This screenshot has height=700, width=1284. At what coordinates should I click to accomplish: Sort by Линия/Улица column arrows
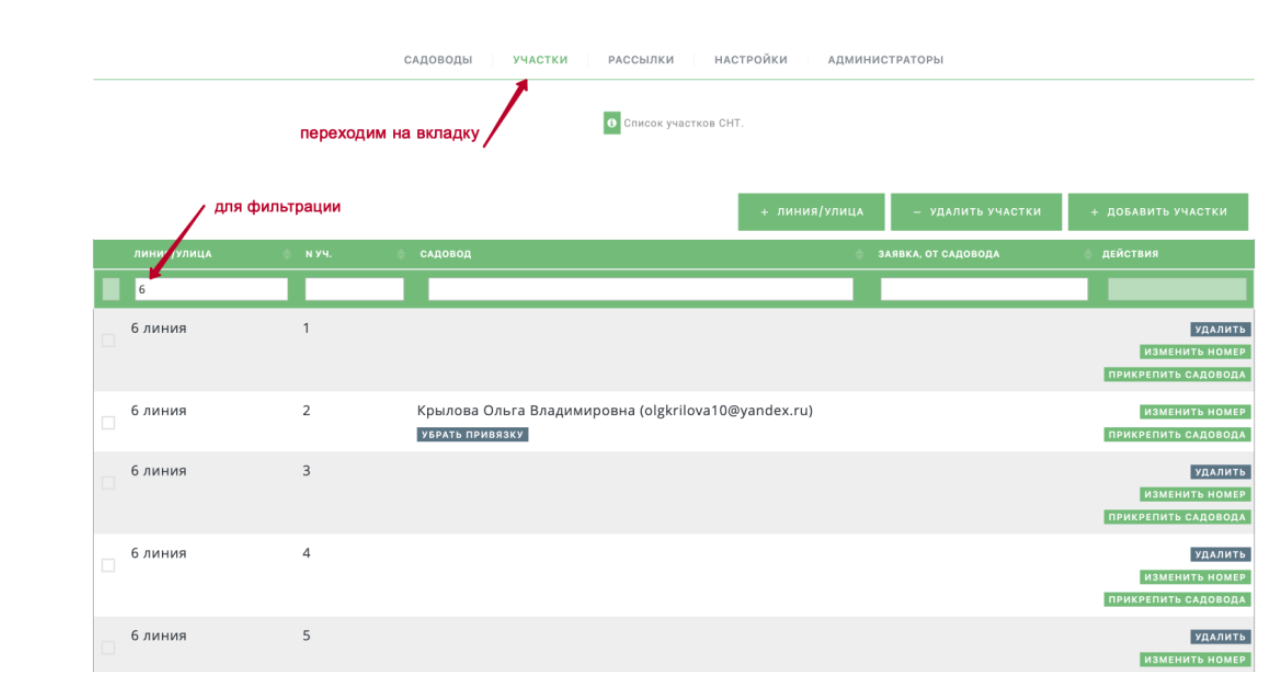point(287,255)
